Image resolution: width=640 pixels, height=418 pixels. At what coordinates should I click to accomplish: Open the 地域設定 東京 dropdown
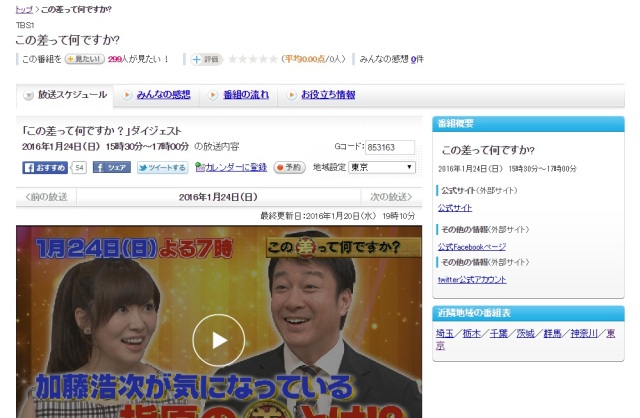pos(382,168)
